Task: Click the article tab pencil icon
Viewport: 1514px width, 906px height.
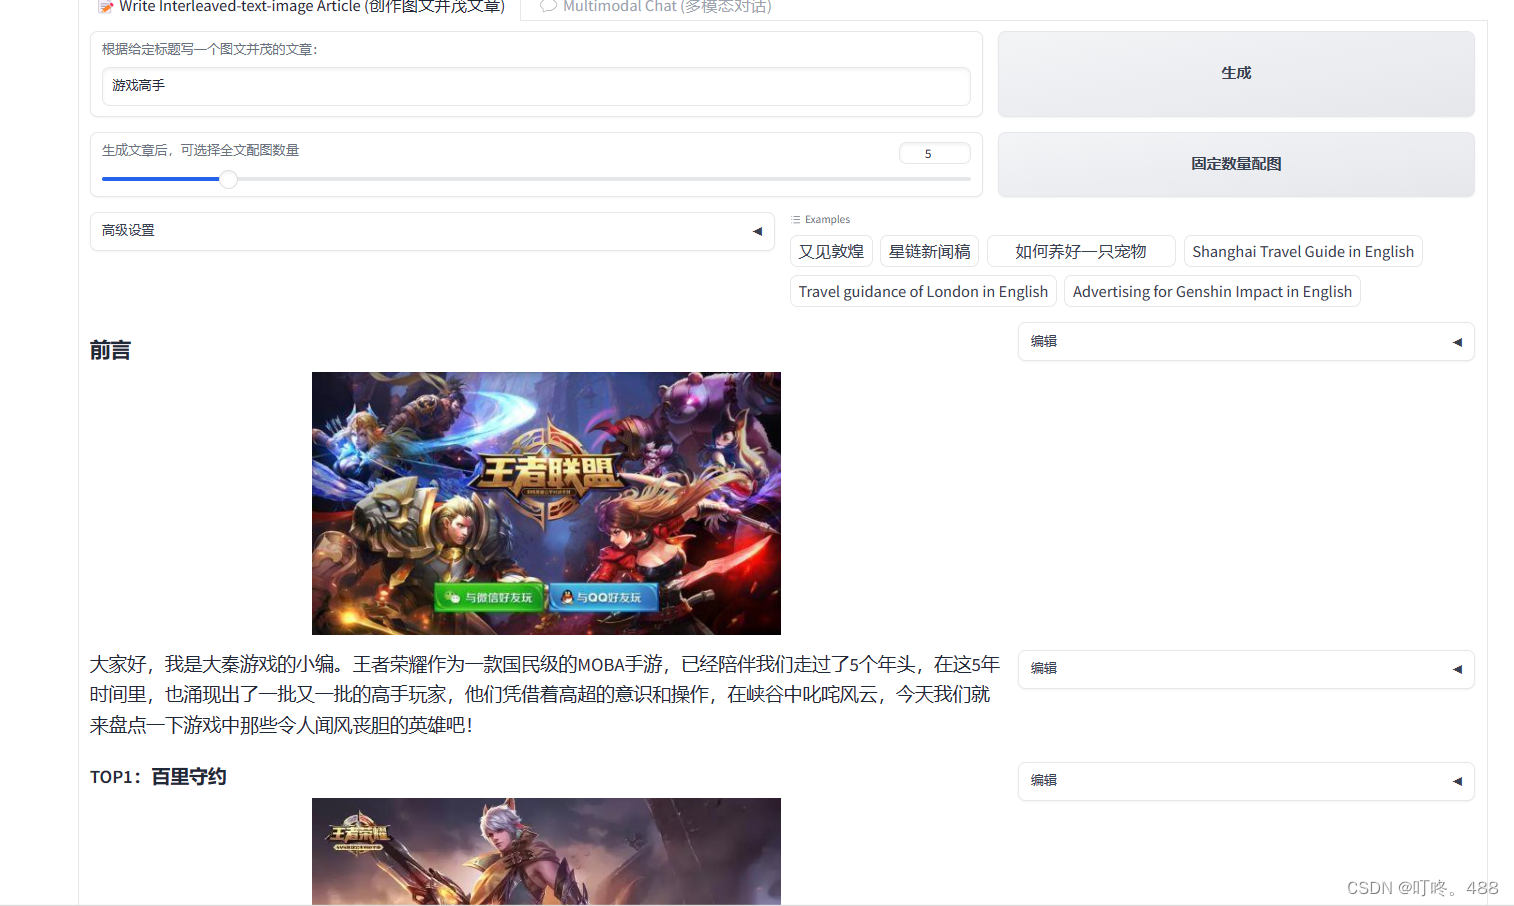Action: [x=106, y=7]
